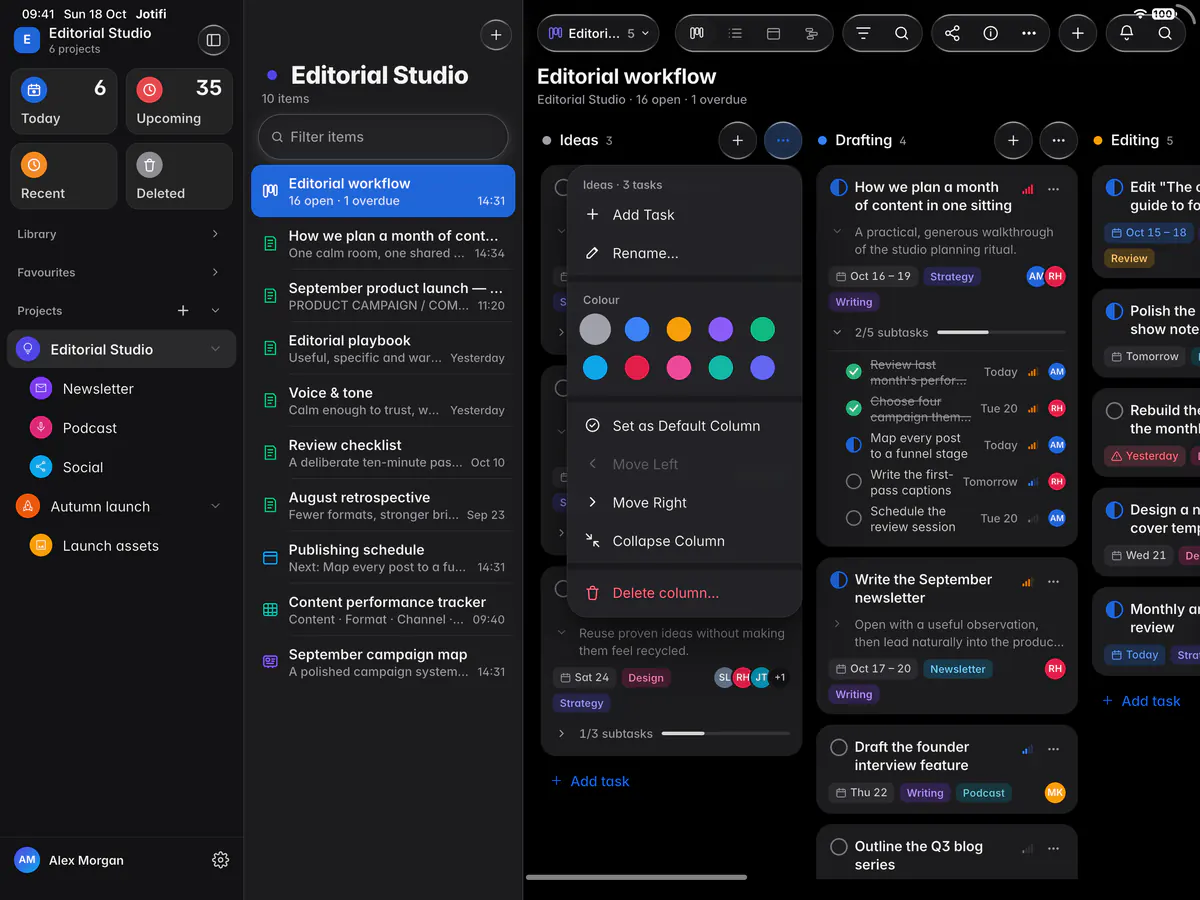Uncheck 'Choose four campaign them...' subtask
Image resolution: width=1200 pixels, height=900 pixels.
click(853, 408)
